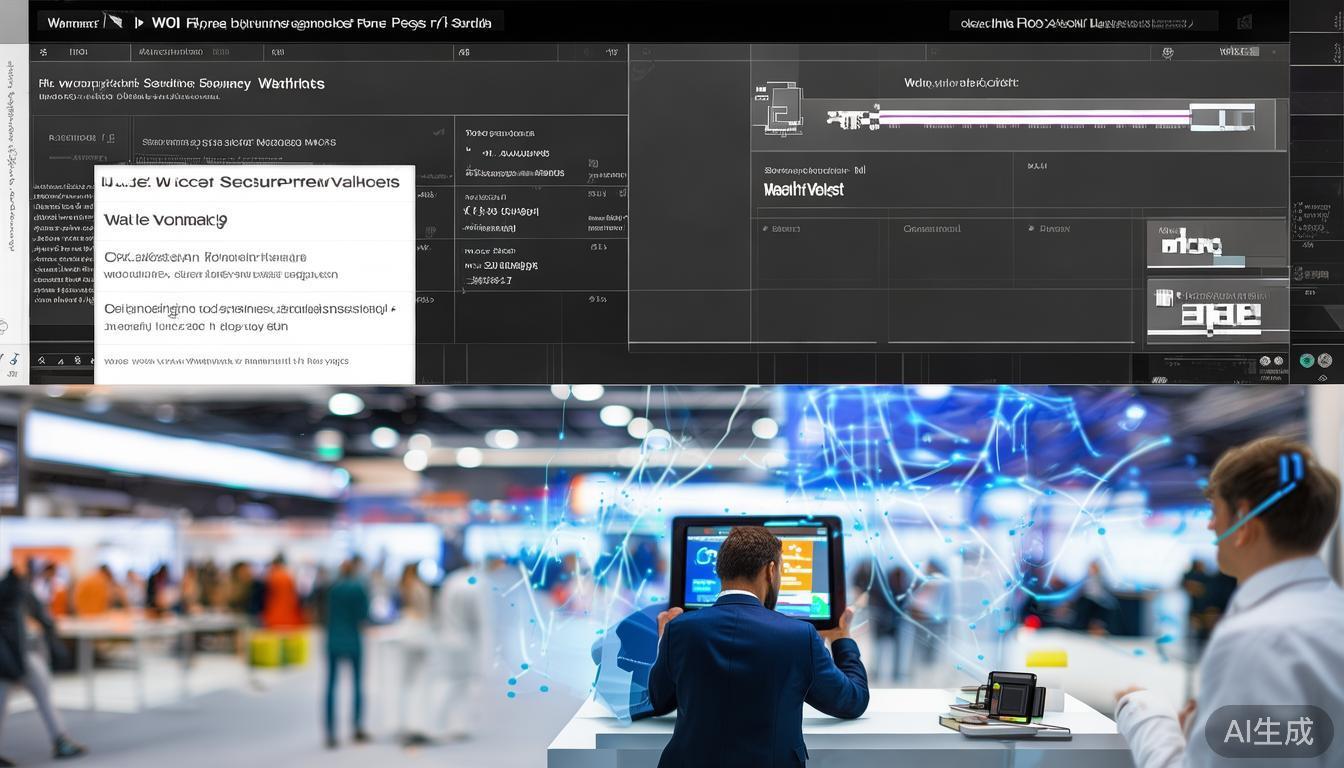This screenshot has height=768, width=1344.
Task: Open the upper thumbnail in the right panel
Action: click(x=1215, y=245)
